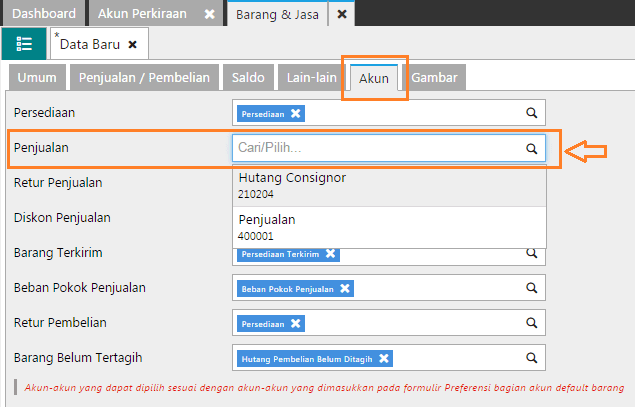This screenshot has width=635, height=407.
Task: Remove Persediaan tag from Persediaan field
Action: coord(296,114)
